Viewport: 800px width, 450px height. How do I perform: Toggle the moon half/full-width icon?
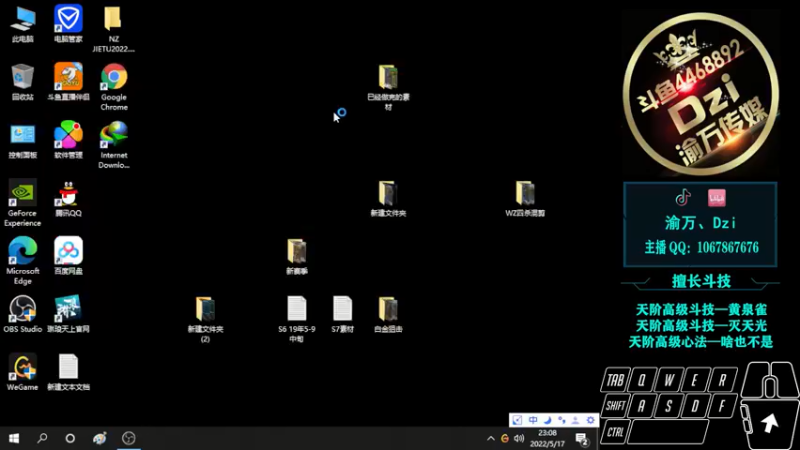click(547, 420)
